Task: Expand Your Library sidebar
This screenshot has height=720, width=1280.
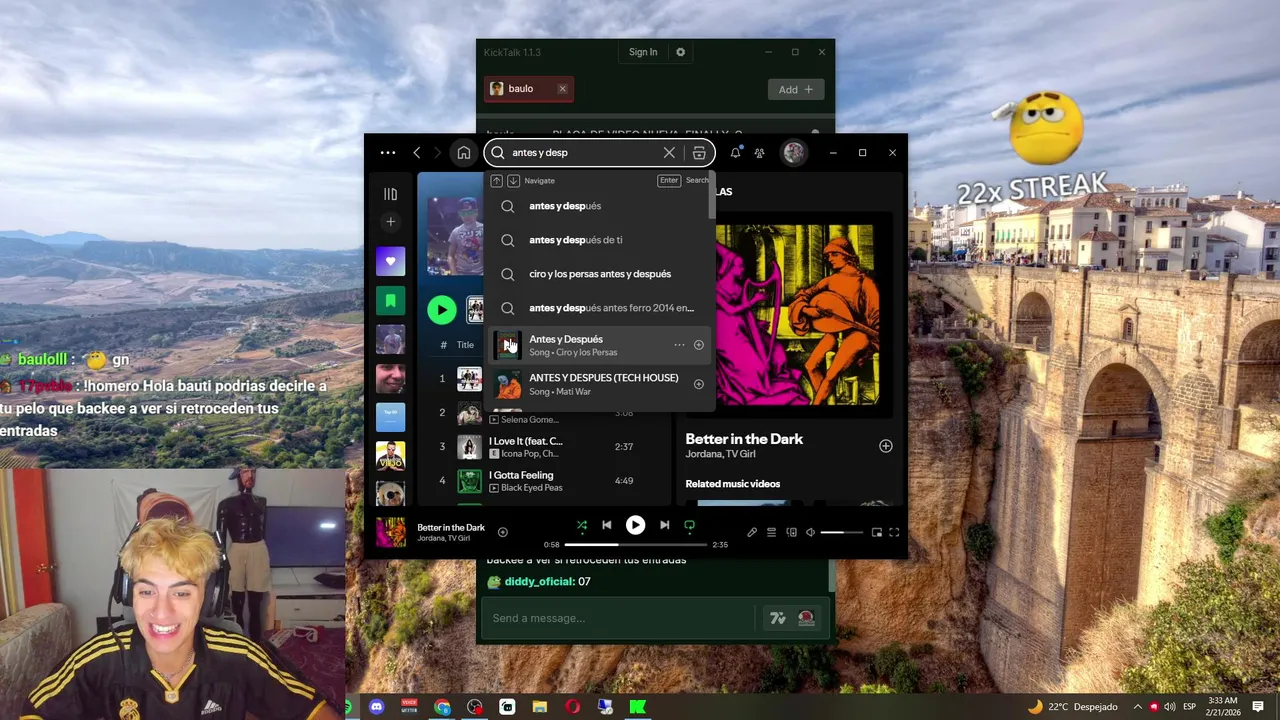Action: click(x=390, y=194)
